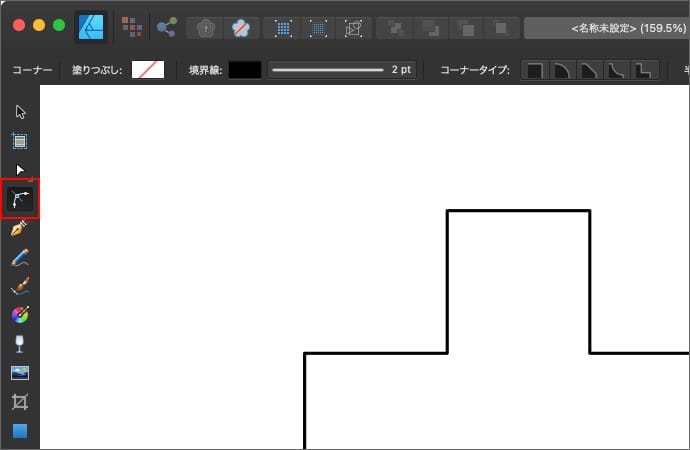Open the 2 pt stroke width control
This screenshot has width=690, height=450.
coord(342,70)
